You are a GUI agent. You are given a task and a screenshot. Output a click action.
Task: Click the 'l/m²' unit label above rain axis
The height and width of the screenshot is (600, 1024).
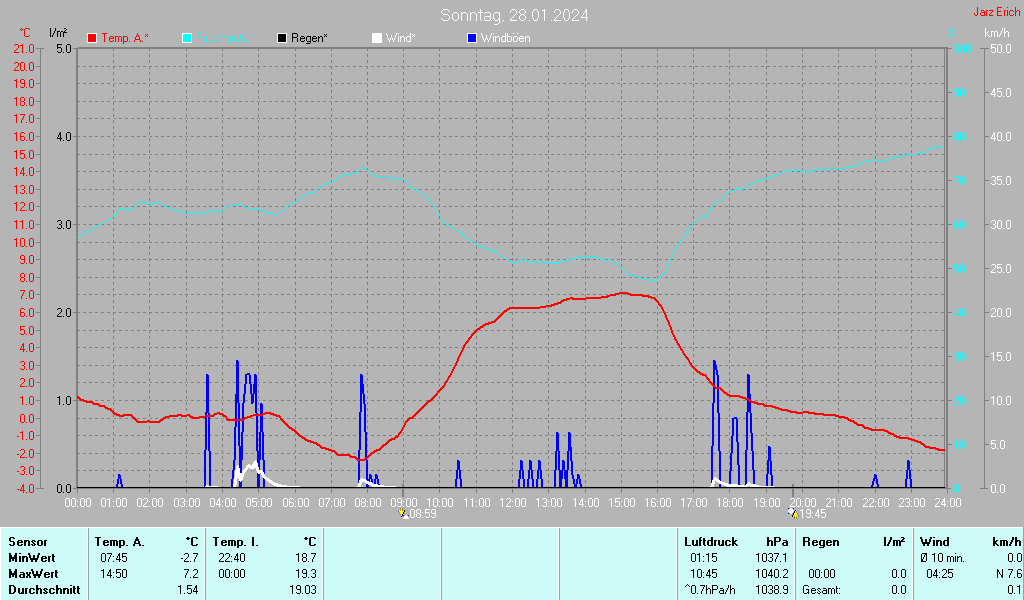58,33
